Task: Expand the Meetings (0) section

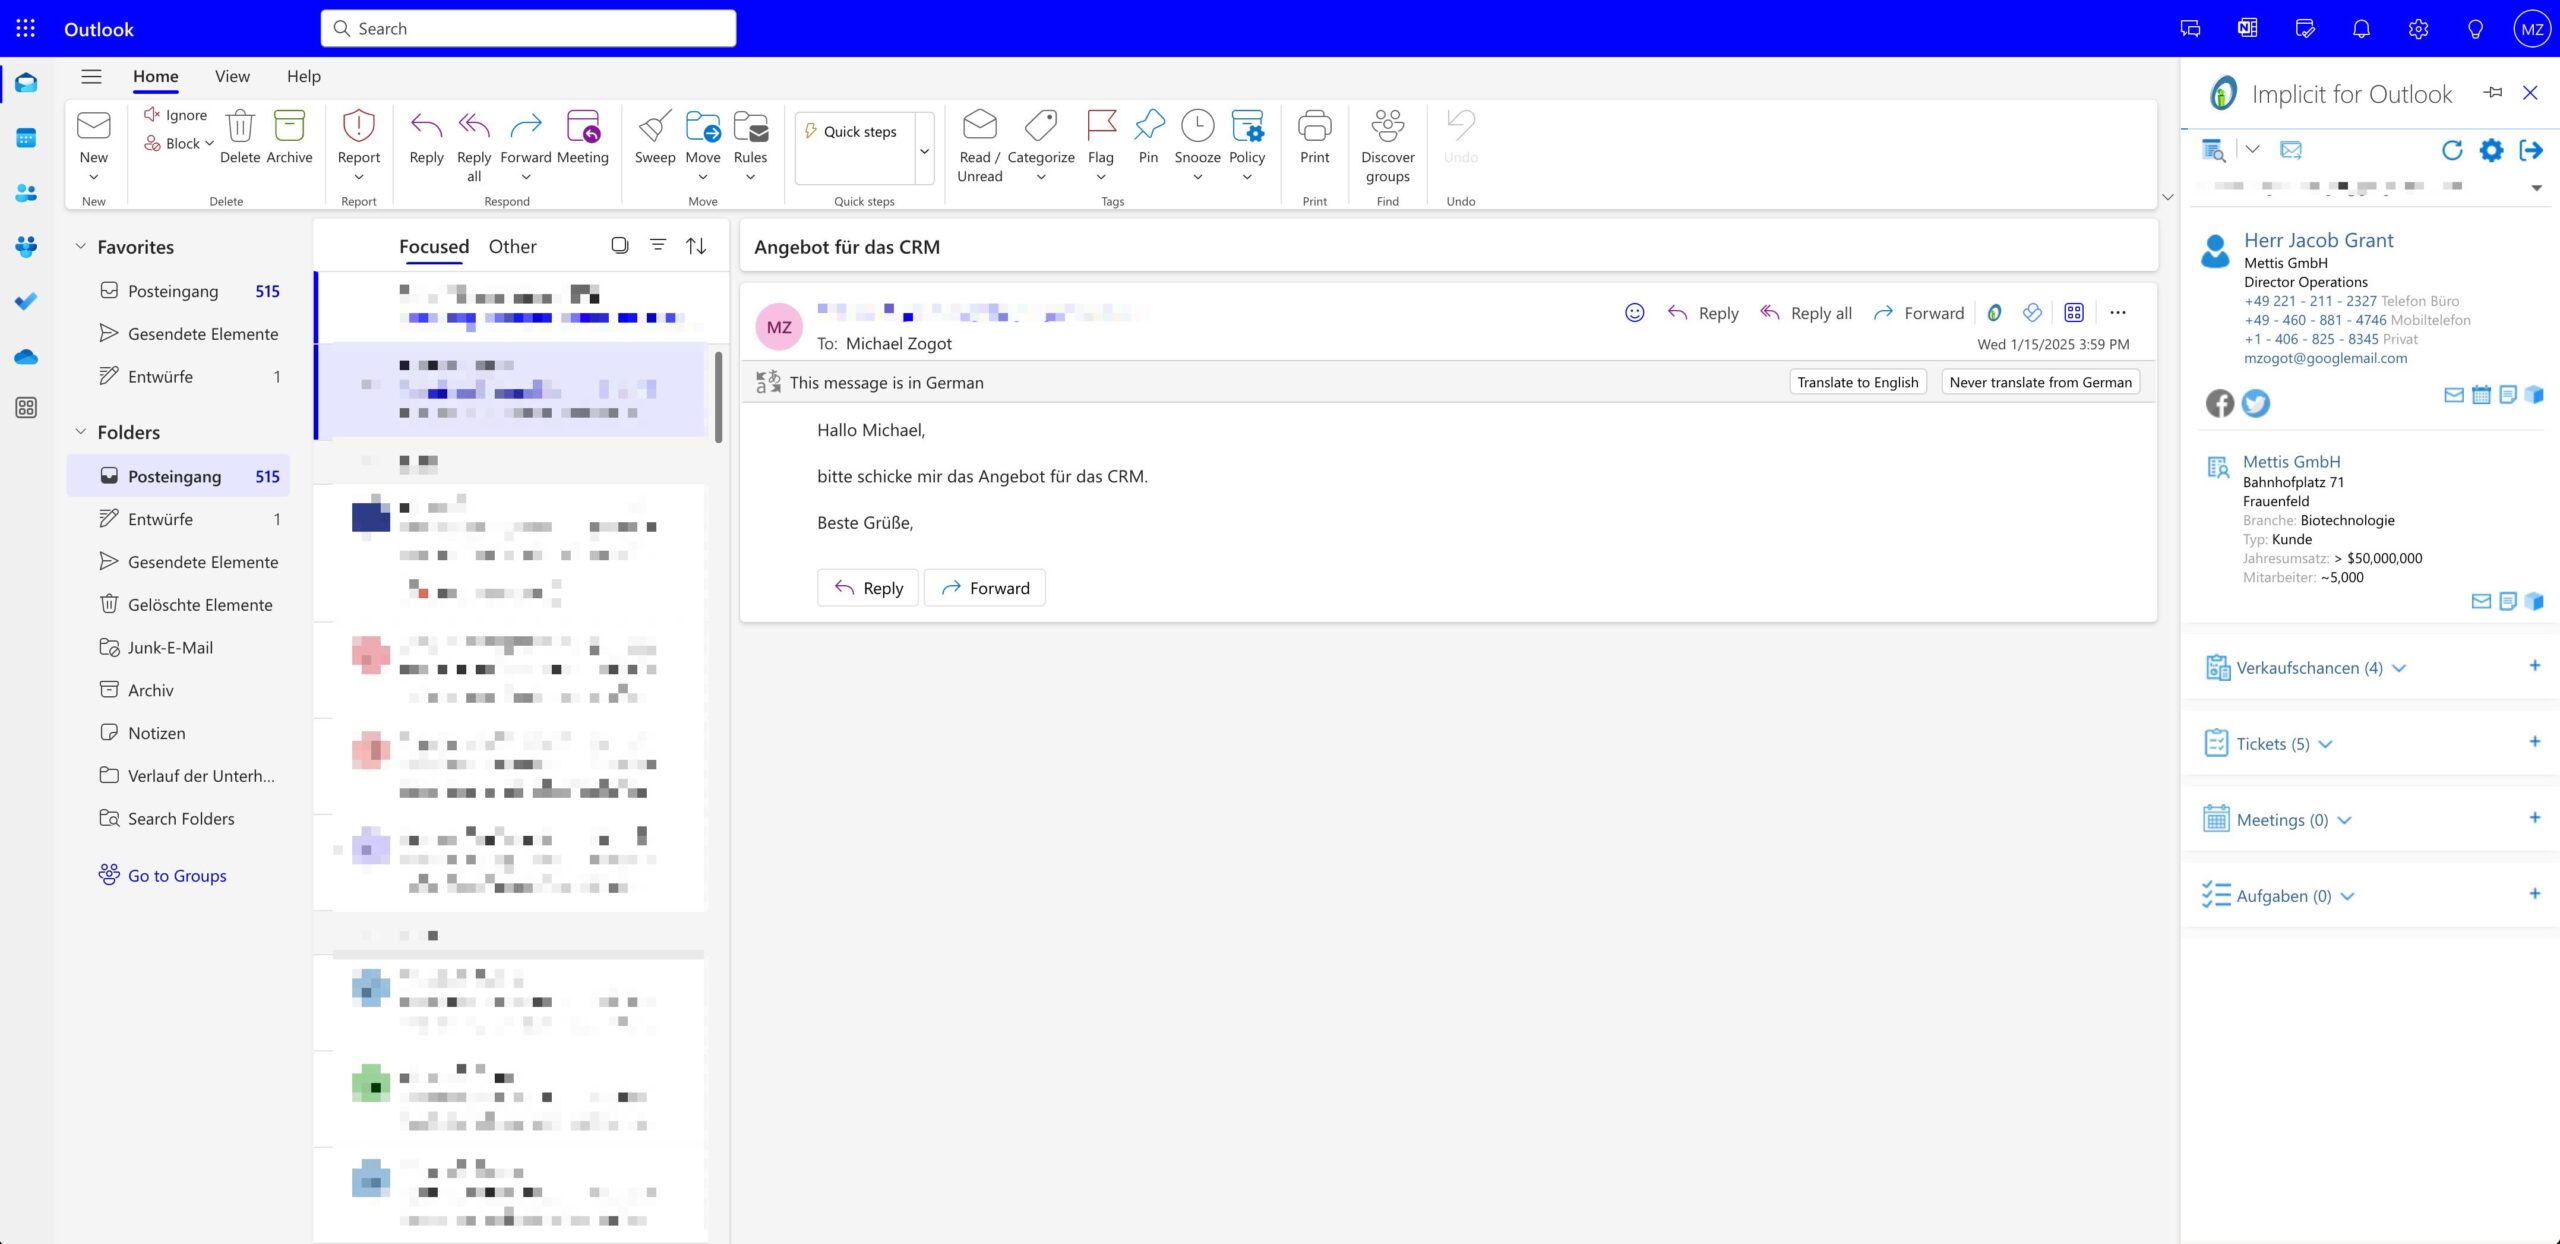Action: 2344,820
